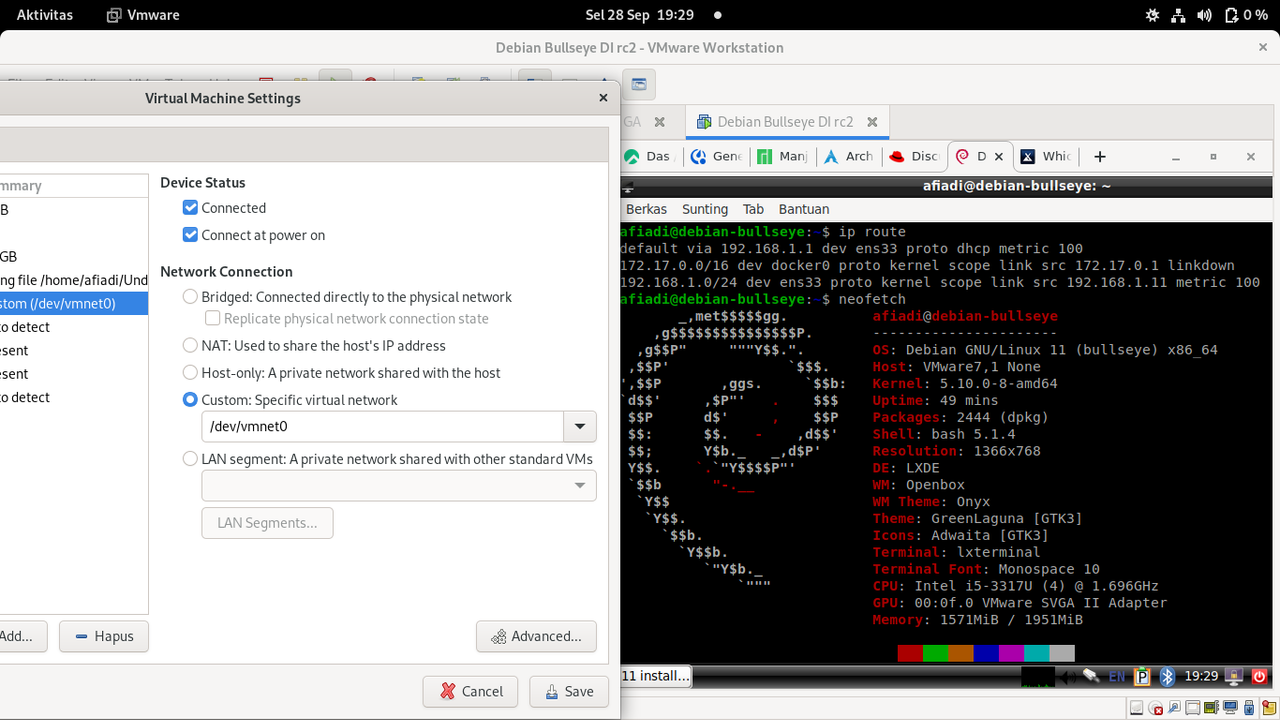Click Cancel in Virtual Machine Settings
This screenshot has width=1280, height=720.
point(470,691)
